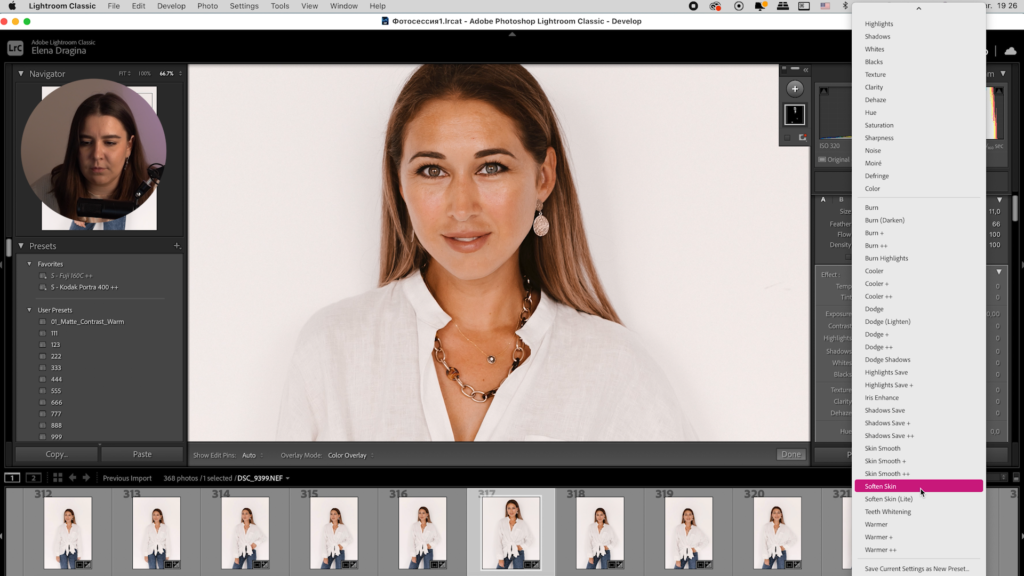Collapse the User Presets folder

pos(29,310)
